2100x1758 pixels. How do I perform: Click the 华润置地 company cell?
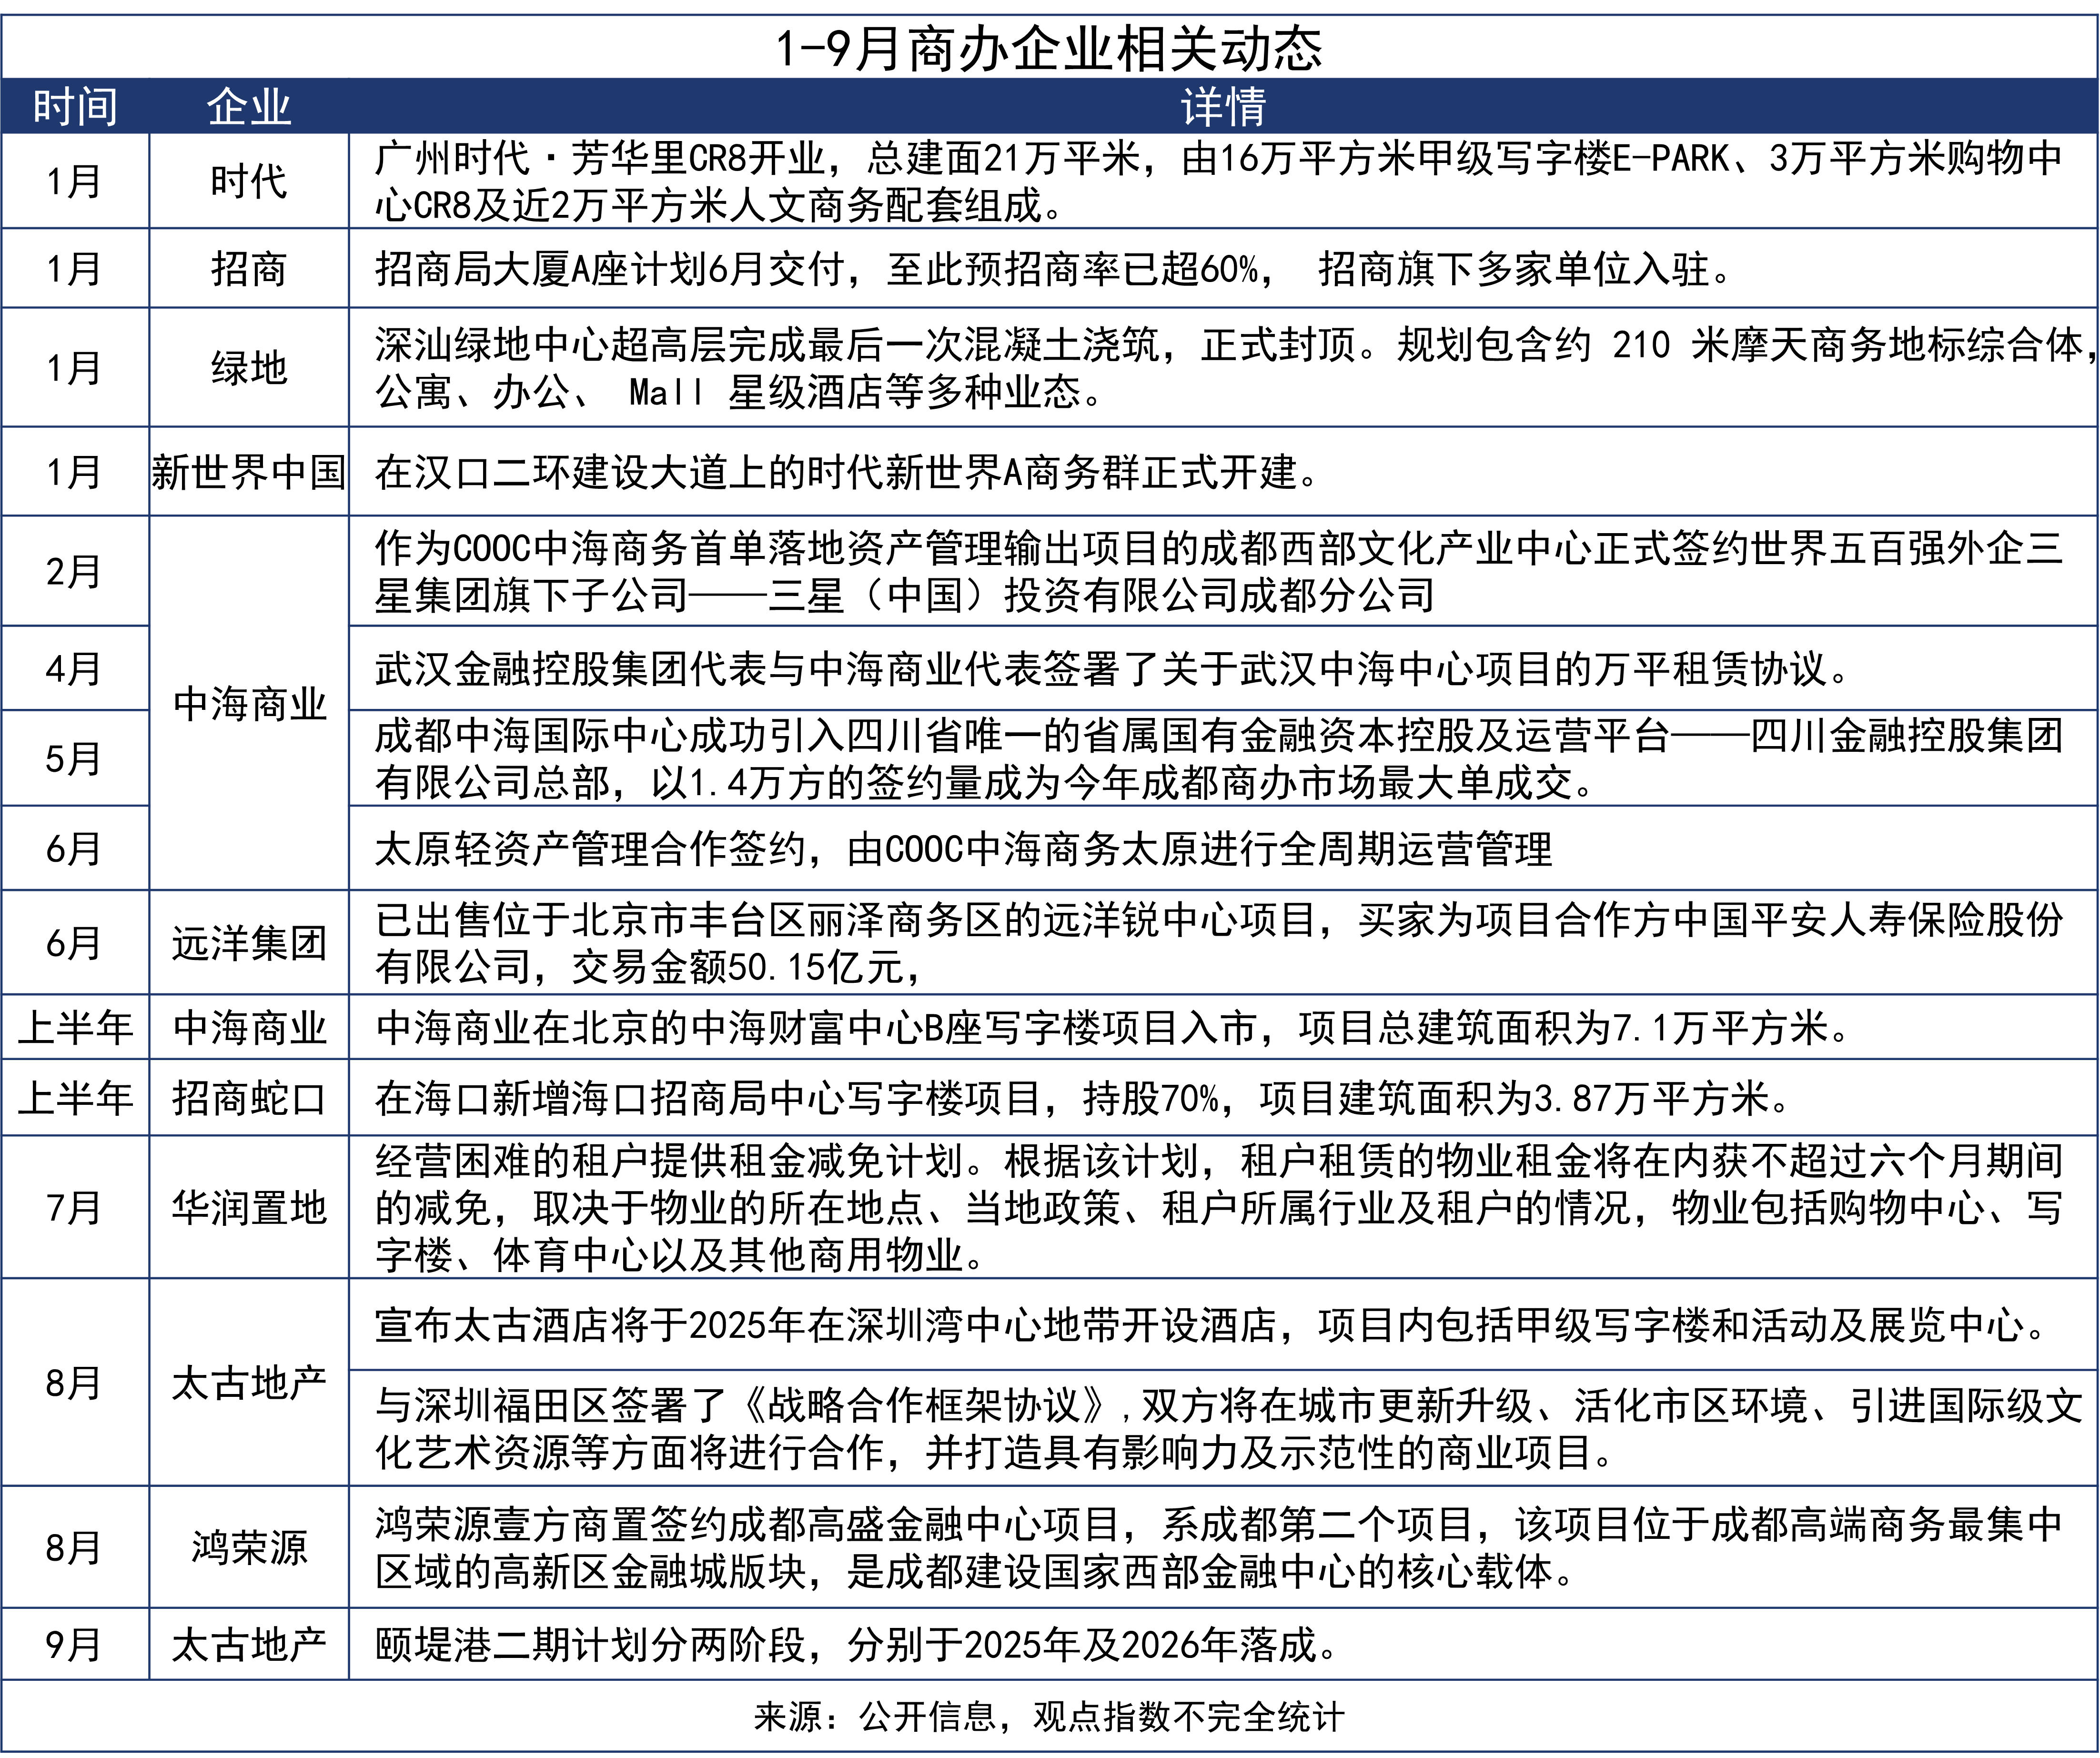click(x=249, y=1207)
